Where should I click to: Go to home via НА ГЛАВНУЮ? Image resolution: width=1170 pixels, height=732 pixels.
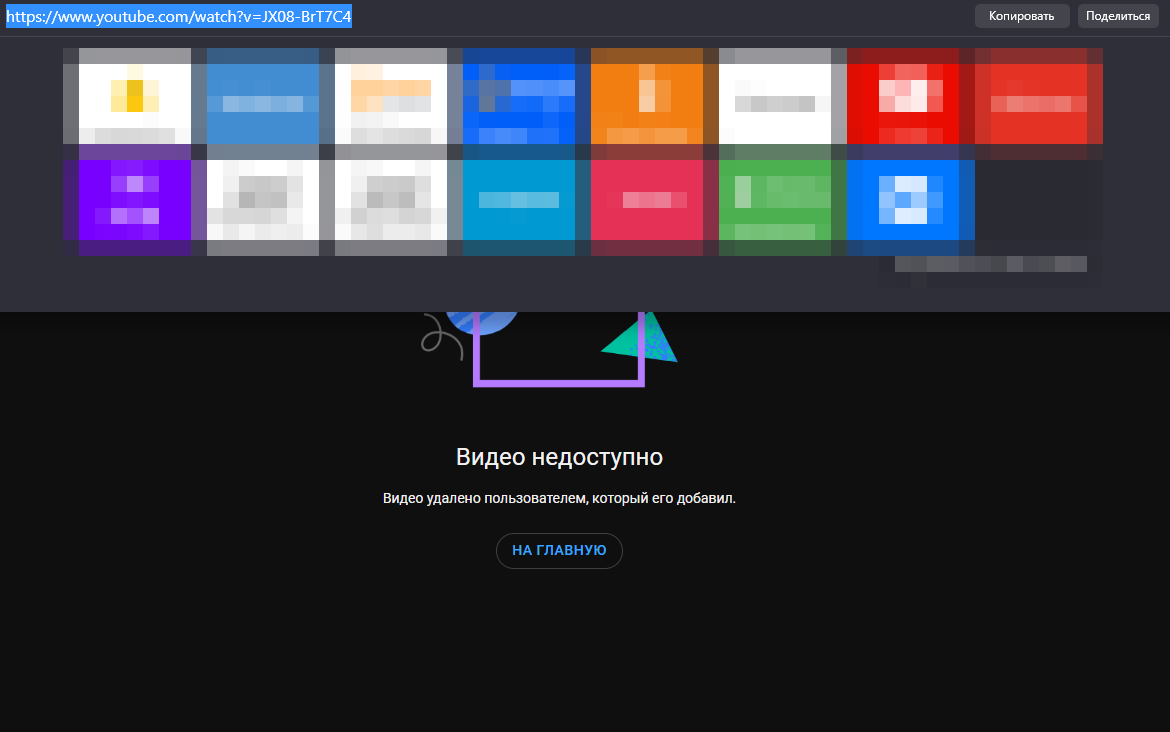[x=559, y=551]
